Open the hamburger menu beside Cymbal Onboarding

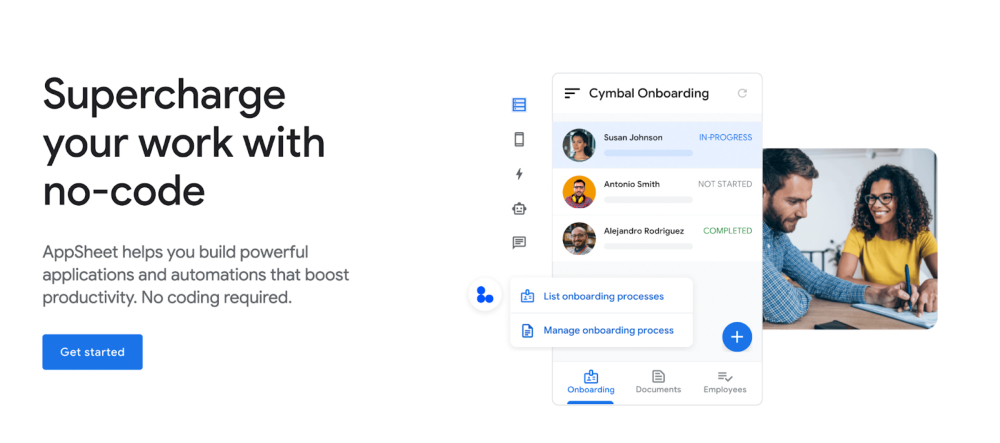click(x=572, y=93)
